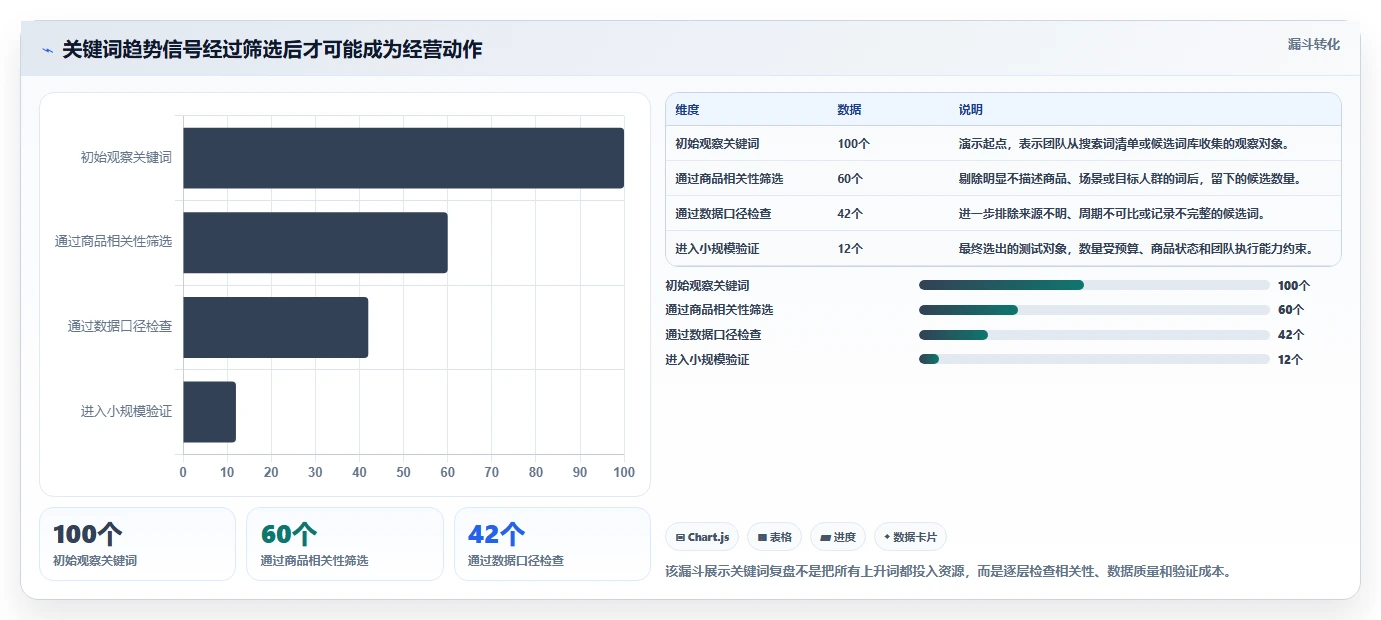Click the 初始观察关键词 chart bar

tap(403, 158)
